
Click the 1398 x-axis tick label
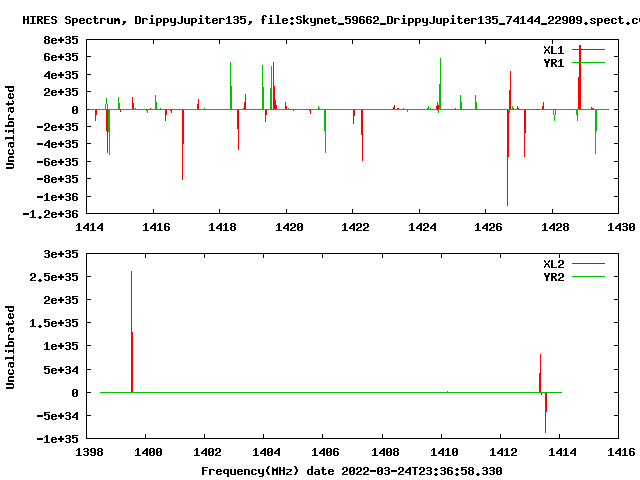click(x=89, y=452)
